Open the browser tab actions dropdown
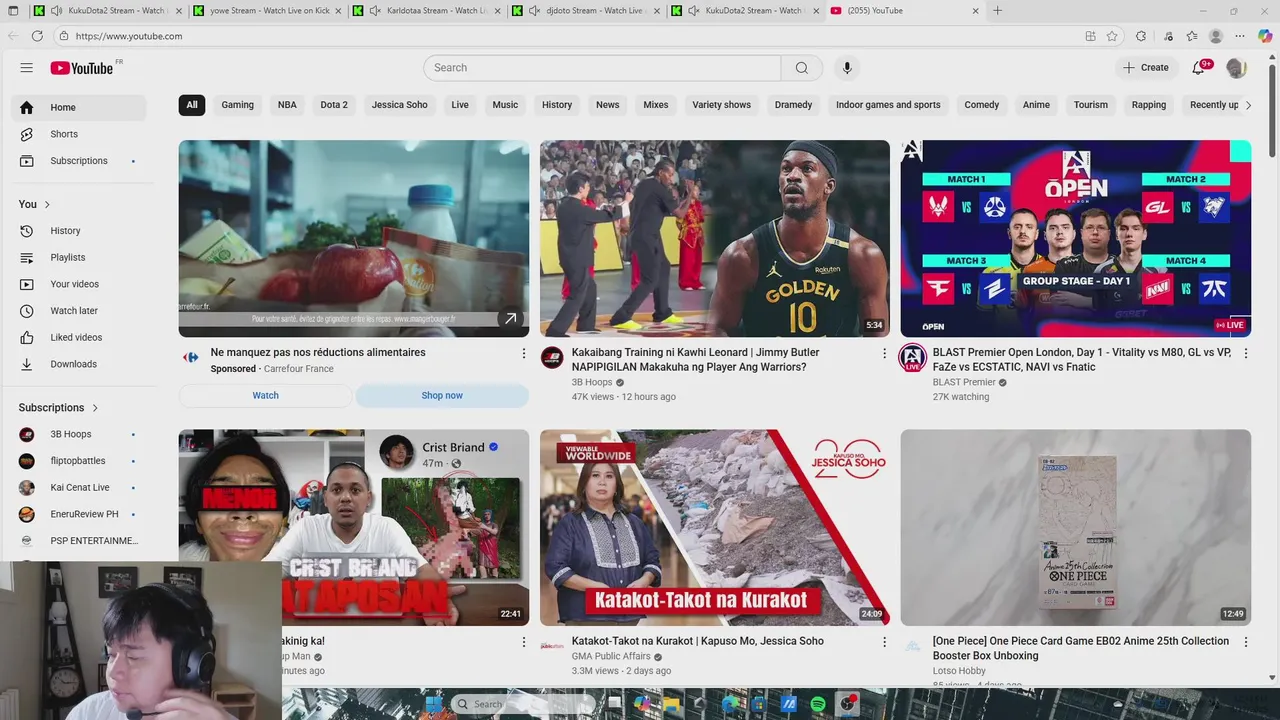This screenshot has height=720, width=1280. [x=11, y=11]
